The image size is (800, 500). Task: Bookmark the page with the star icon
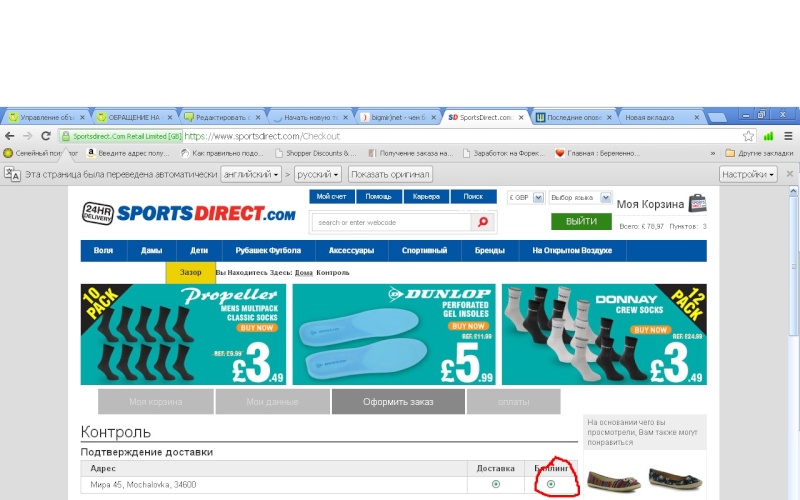748,136
